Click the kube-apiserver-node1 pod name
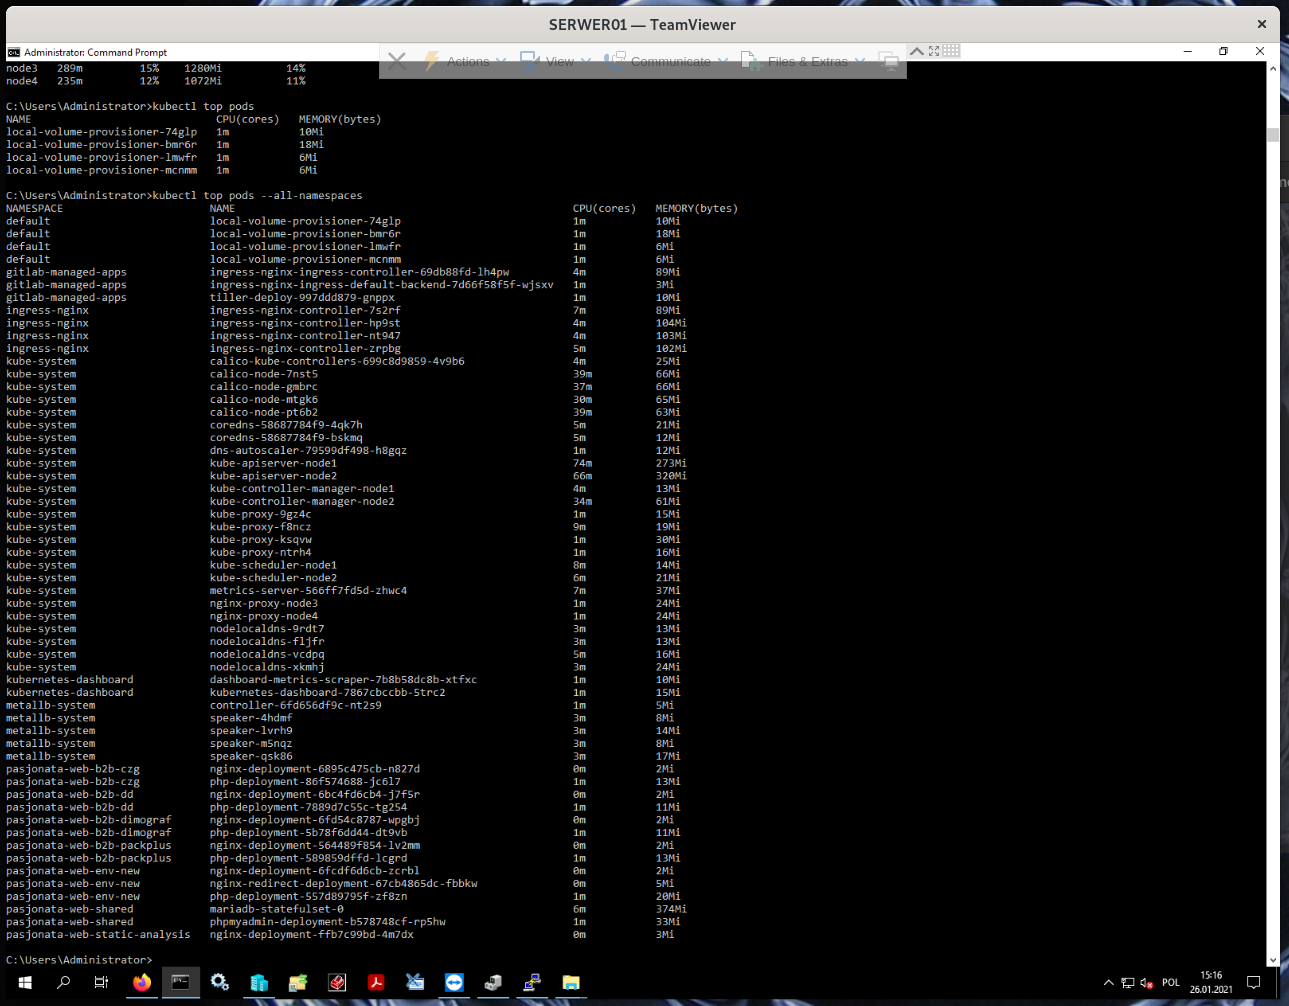Screen dimensions: 1289x1006 pyautogui.click(x=273, y=463)
